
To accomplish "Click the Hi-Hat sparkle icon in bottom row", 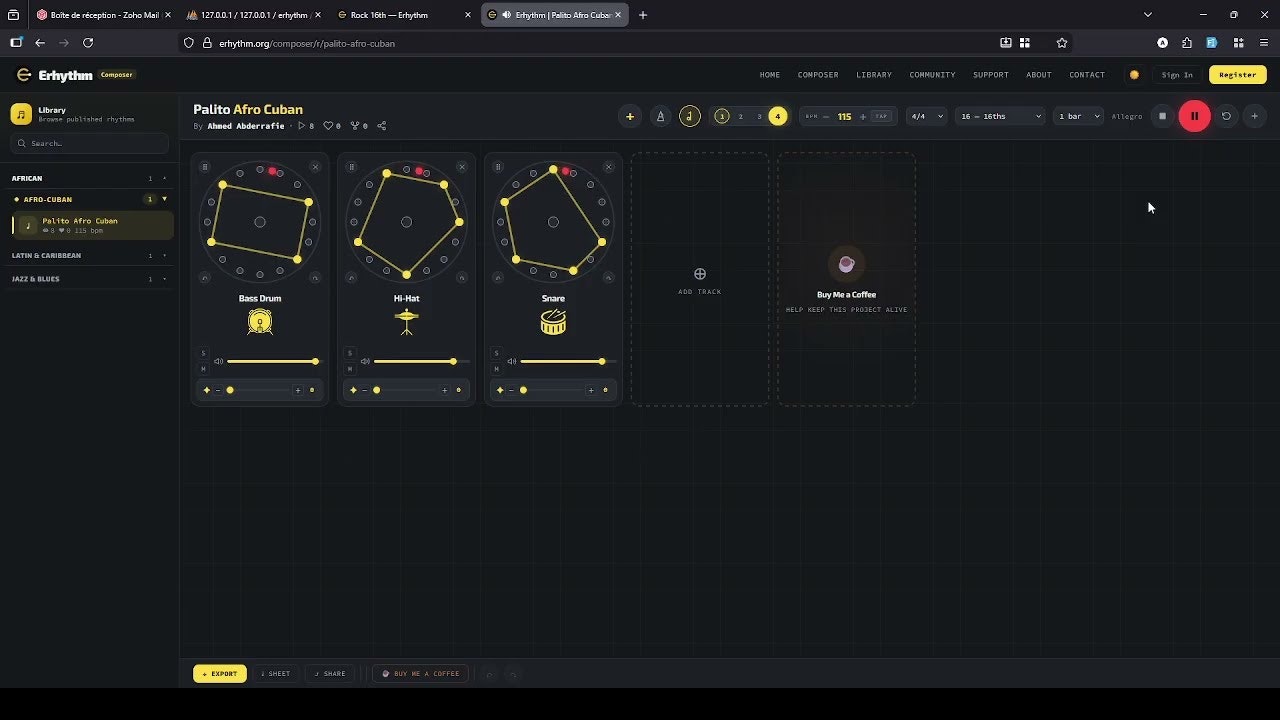I will coord(353,390).
